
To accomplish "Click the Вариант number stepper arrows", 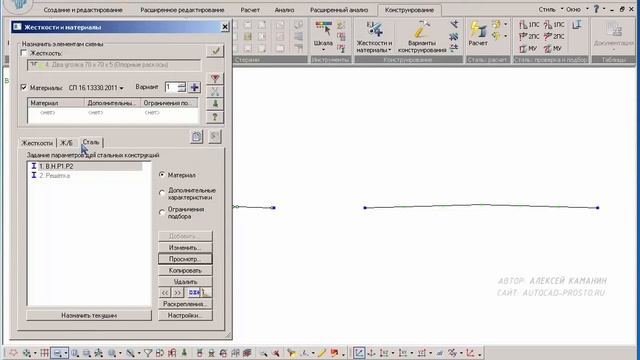I will [182, 87].
